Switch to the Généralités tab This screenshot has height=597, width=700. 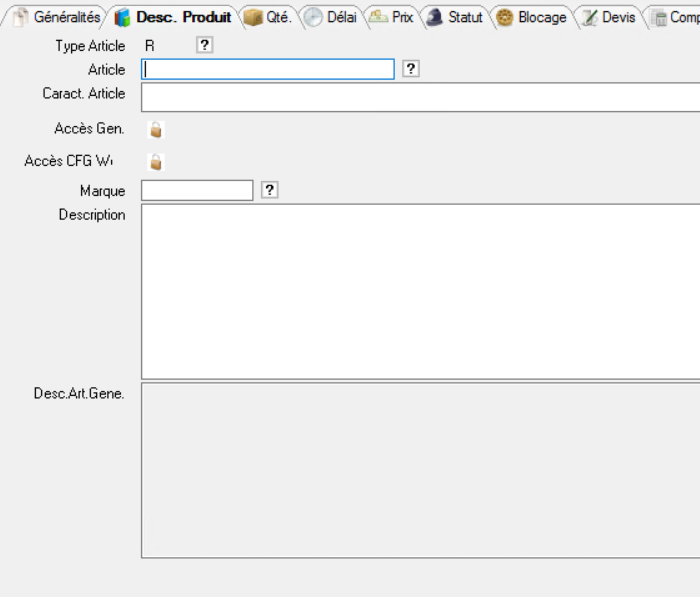pyautogui.click(x=57, y=17)
